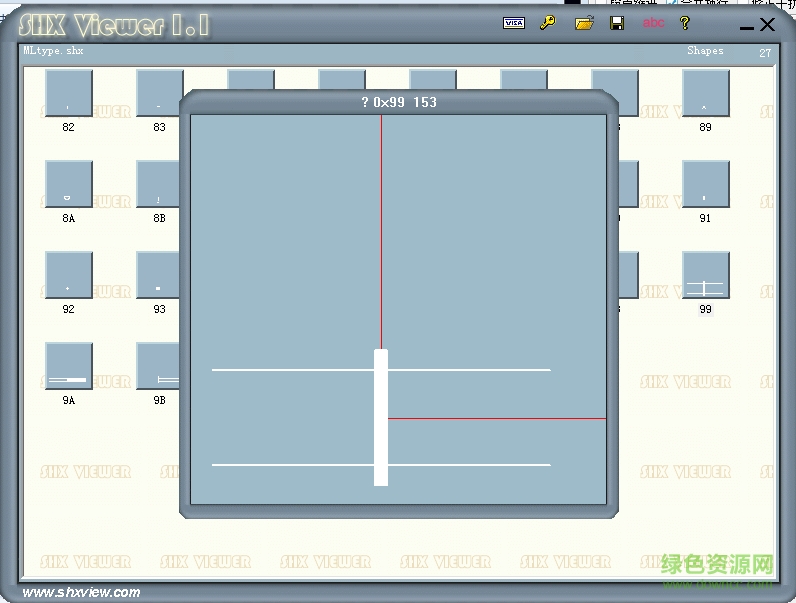The width and height of the screenshot is (796, 603).
Task: Open help with the question mark icon
Action: tap(685, 23)
